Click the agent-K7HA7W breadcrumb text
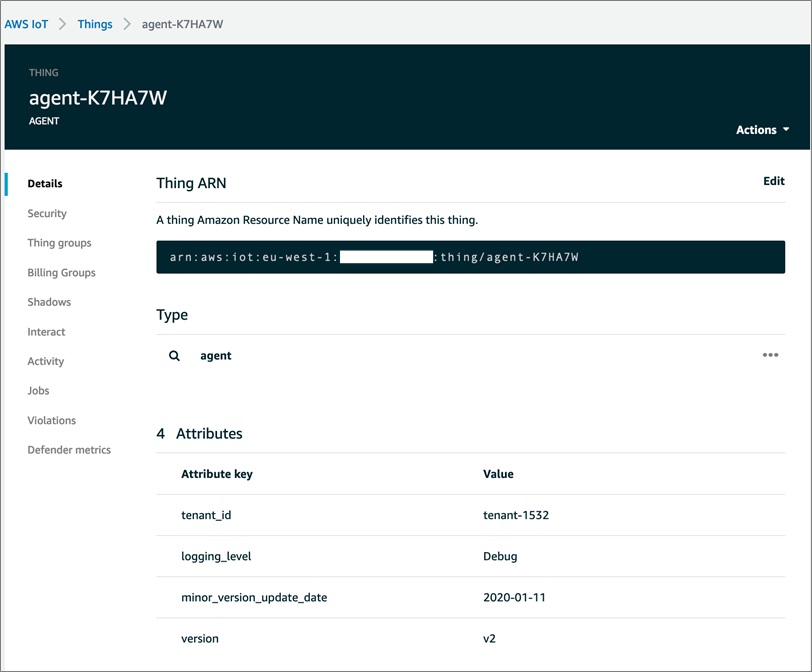812x672 pixels. click(182, 24)
